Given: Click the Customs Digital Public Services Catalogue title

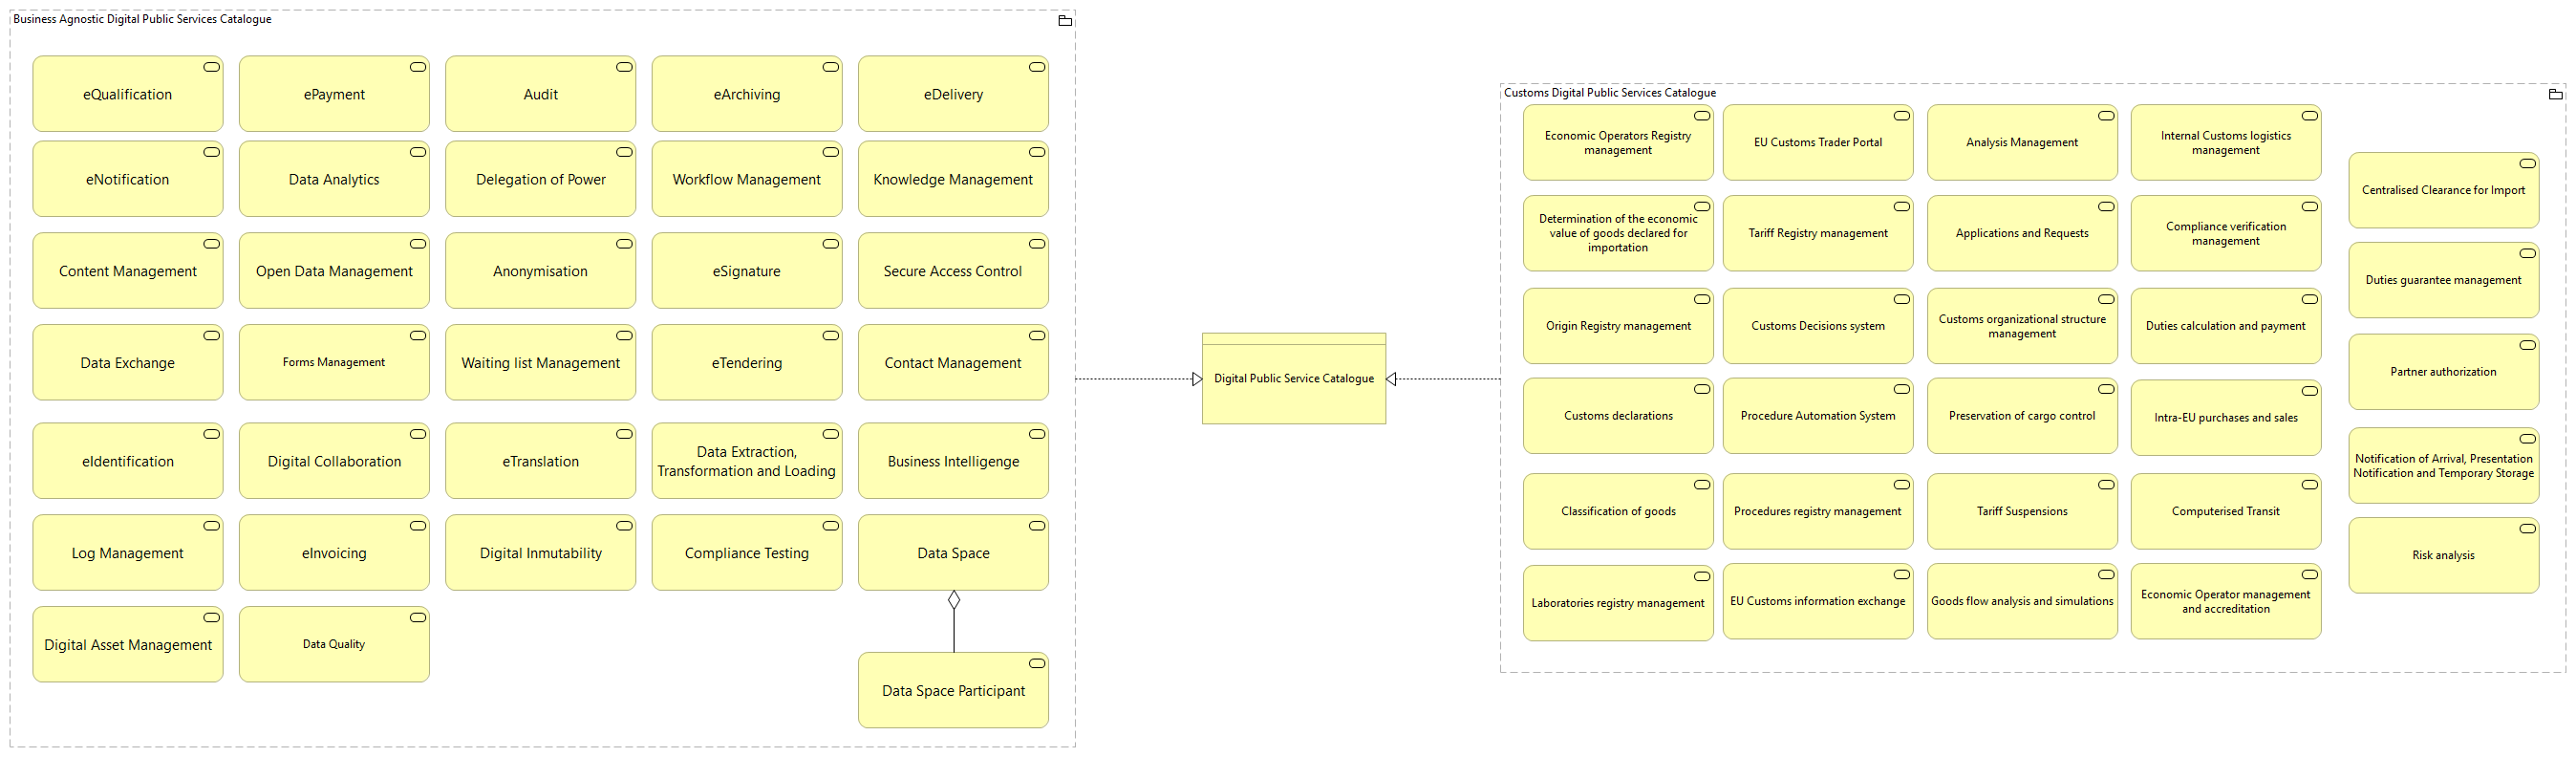Looking at the screenshot, I should (1609, 93).
